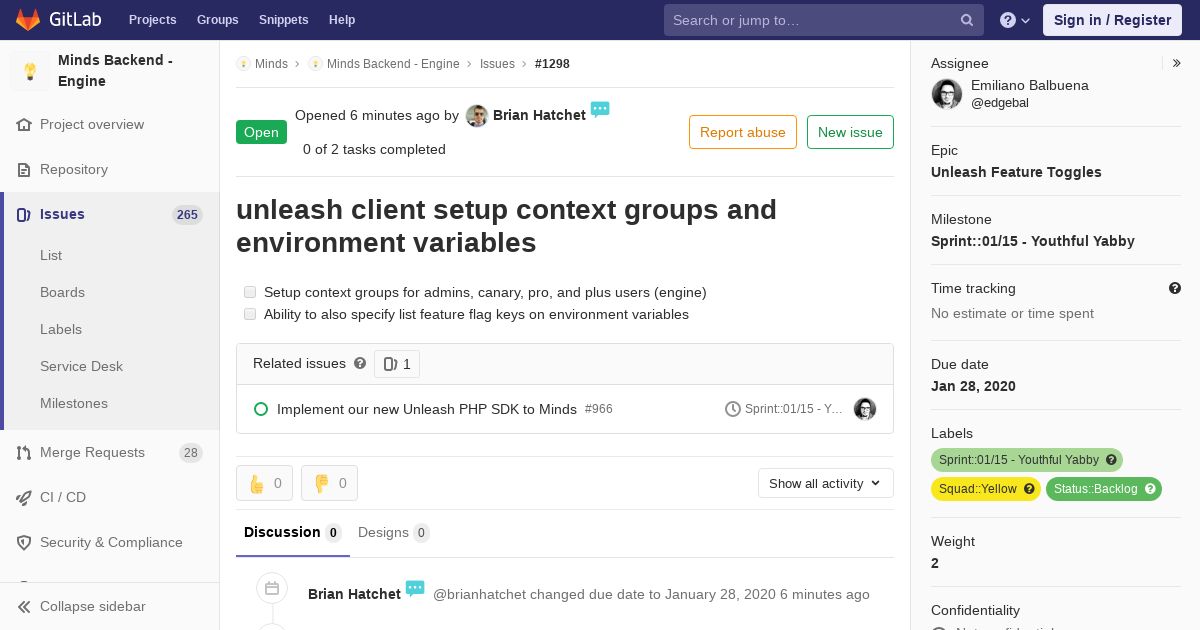Click the Sign in / Register button
Image resolution: width=1200 pixels, height=630 pixels.
click(x=1112, y=20)
